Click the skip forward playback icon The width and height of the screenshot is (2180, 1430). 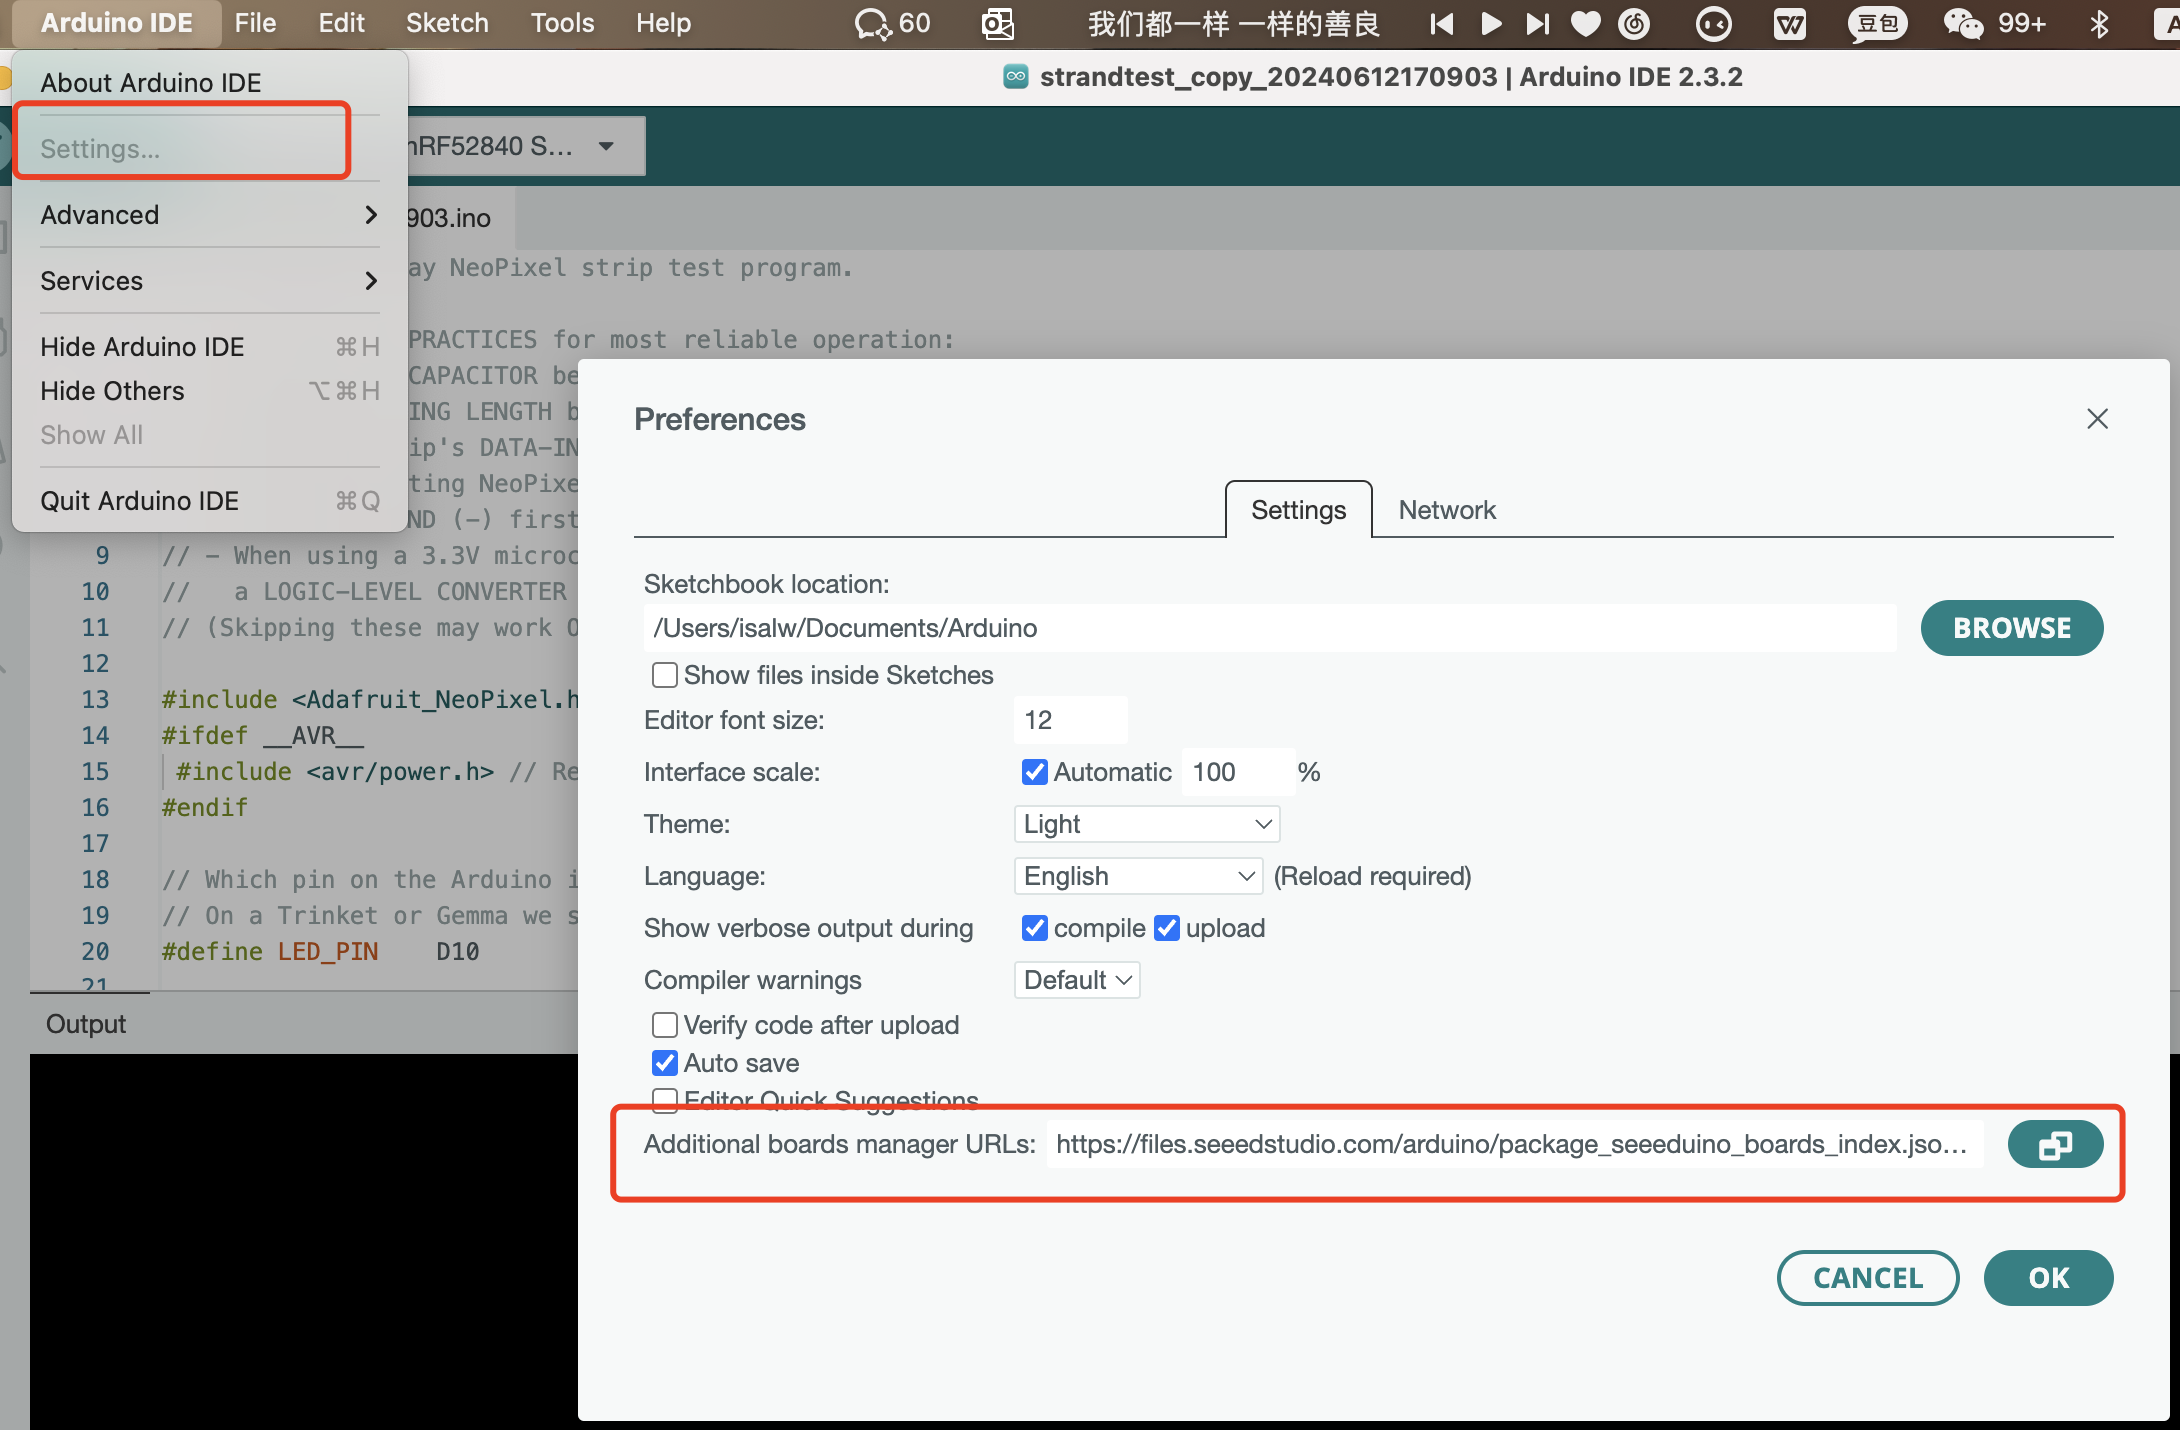[1534, 22]
